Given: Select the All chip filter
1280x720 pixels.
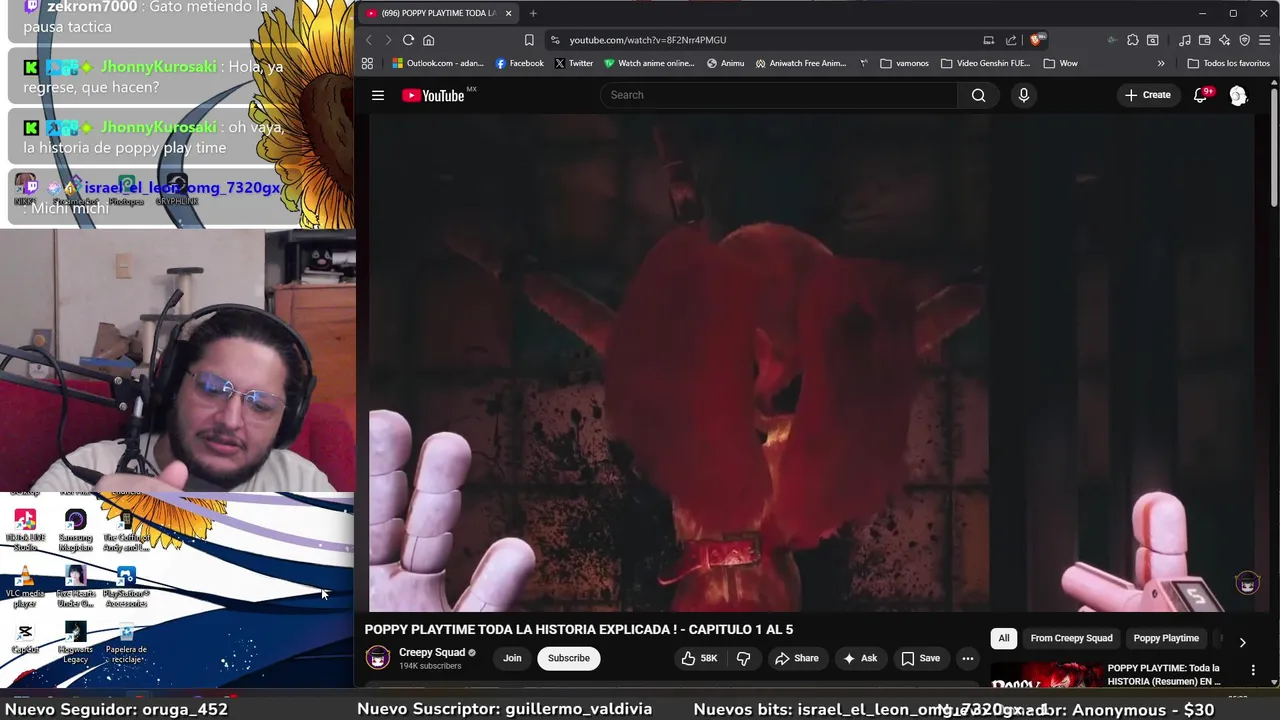Looking at the screenshot, I should coord(1003,638).
